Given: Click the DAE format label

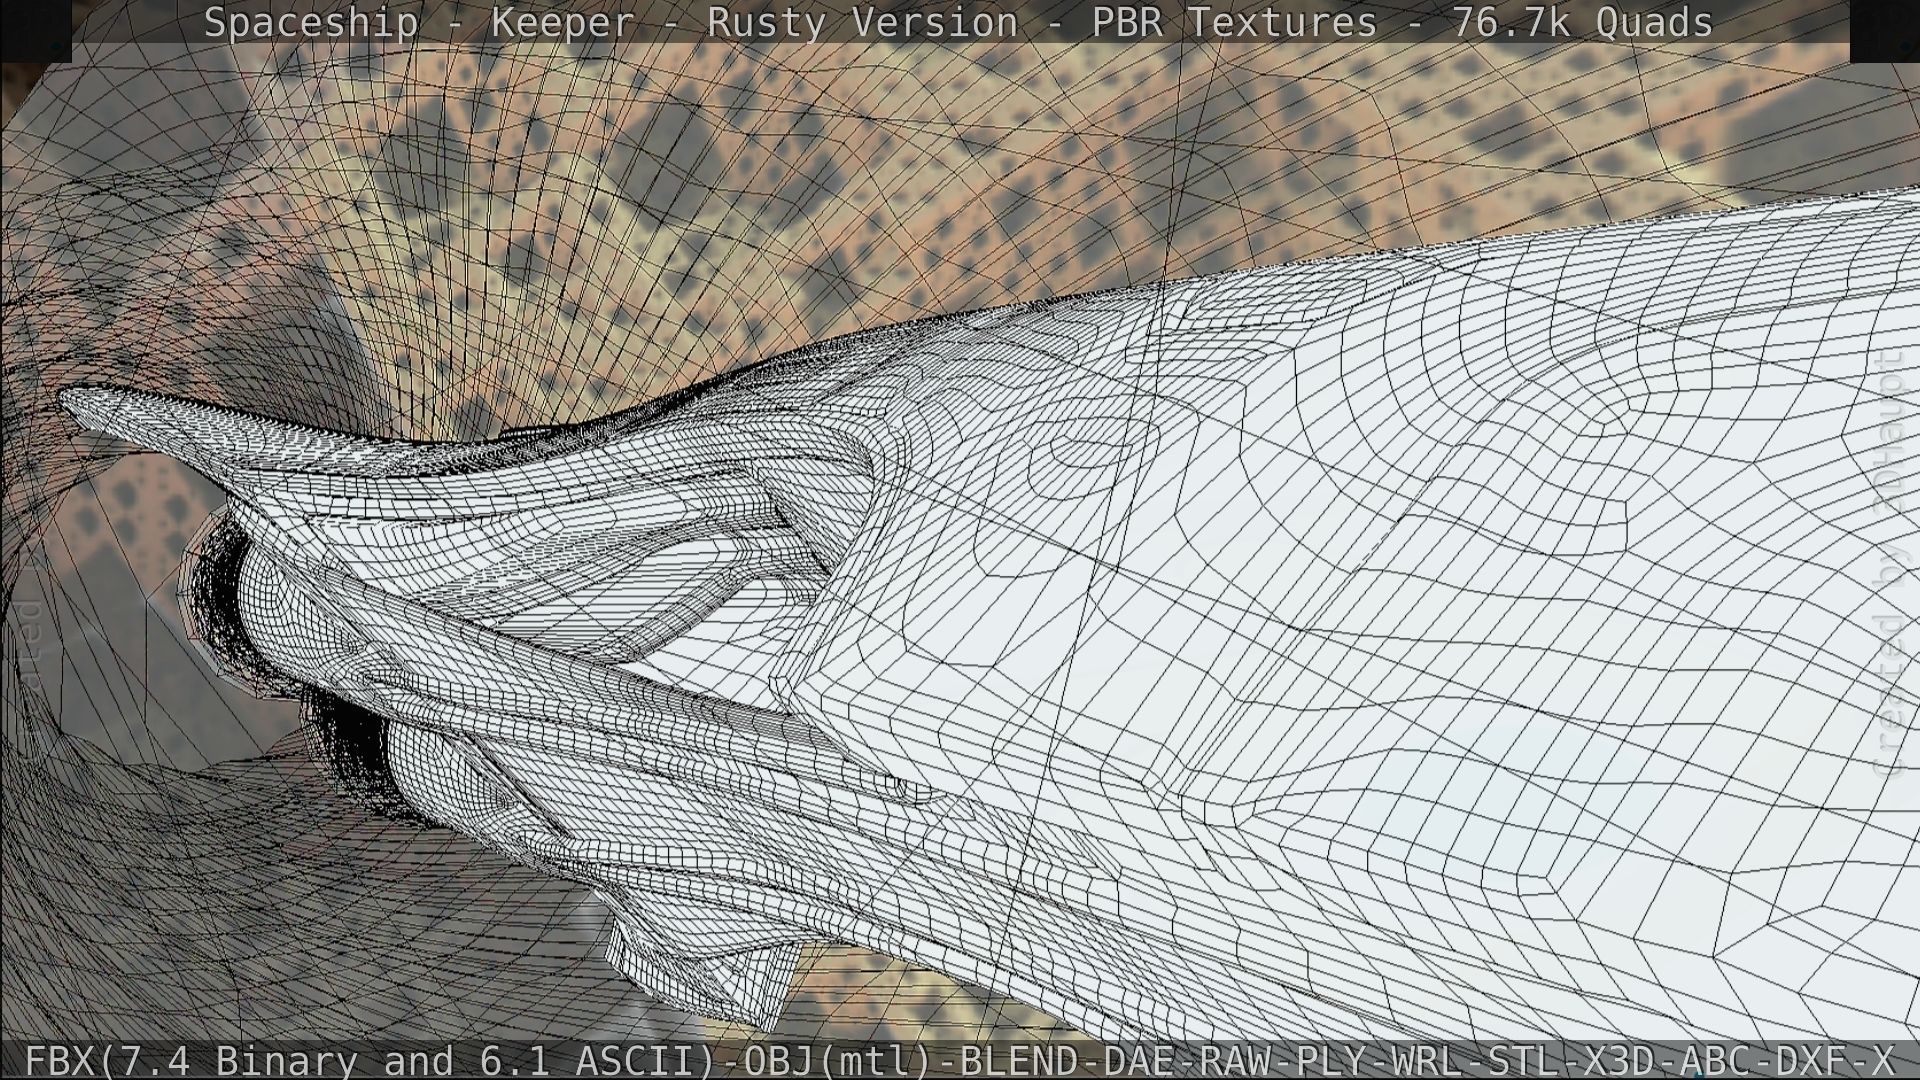Looking at the screenshot, I should click(1138, 1060).
